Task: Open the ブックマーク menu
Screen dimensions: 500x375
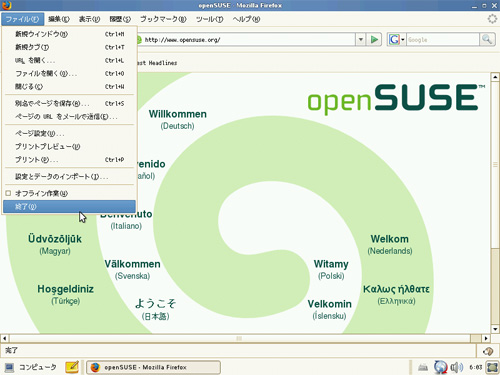Action: coord(163,19)
